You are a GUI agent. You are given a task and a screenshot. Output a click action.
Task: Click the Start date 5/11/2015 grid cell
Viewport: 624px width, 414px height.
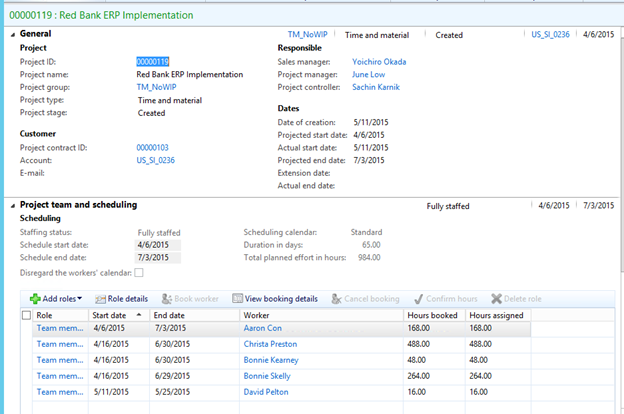coord(119,392)
